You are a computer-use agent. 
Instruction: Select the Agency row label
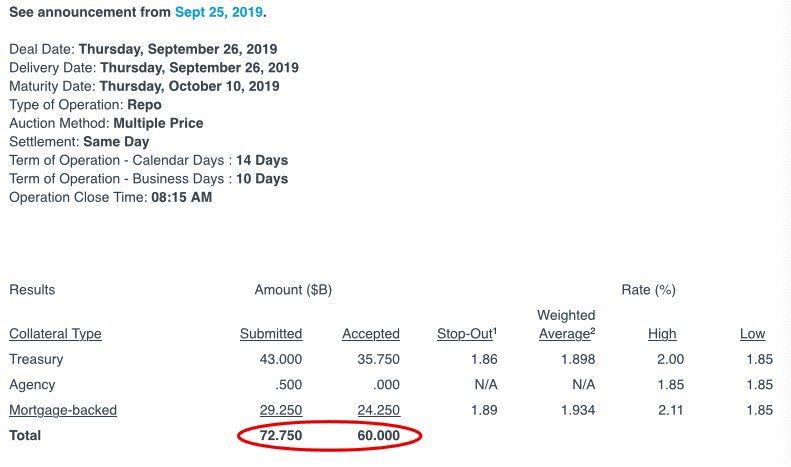(32, 385)
